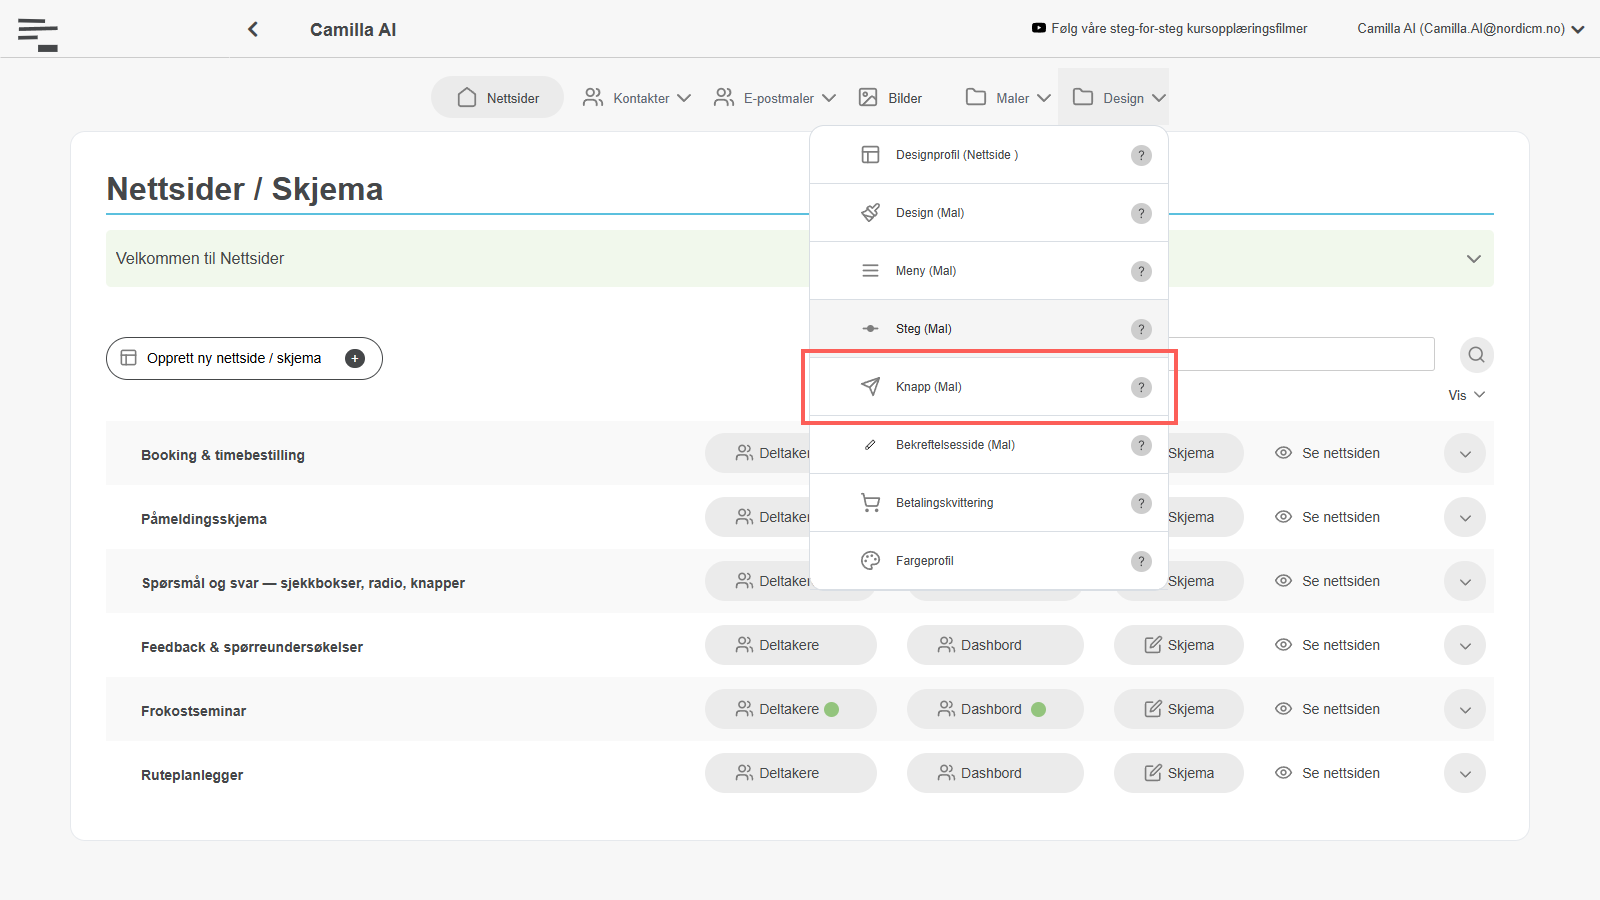Select Bekreftelsesside (Mal) menu entry
The height and width of the screenshot is (900, 1600).
989,445
